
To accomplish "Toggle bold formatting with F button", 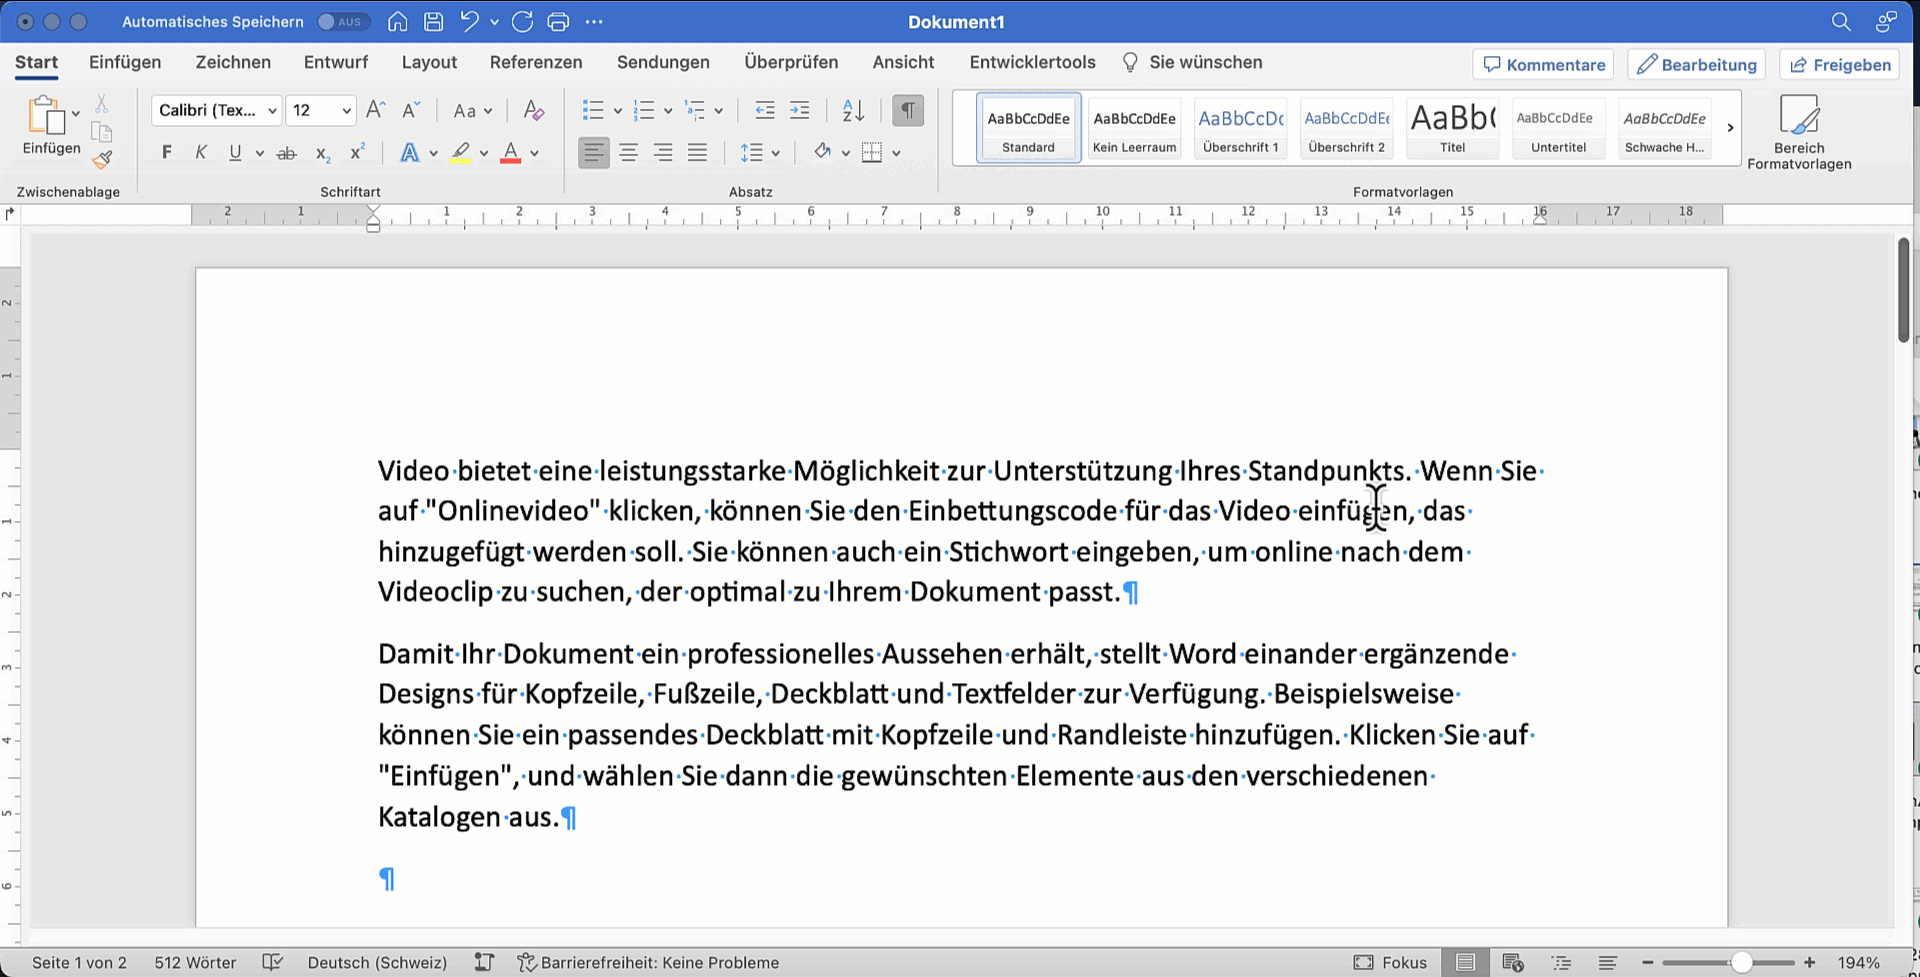I will (x=167, y=153).
